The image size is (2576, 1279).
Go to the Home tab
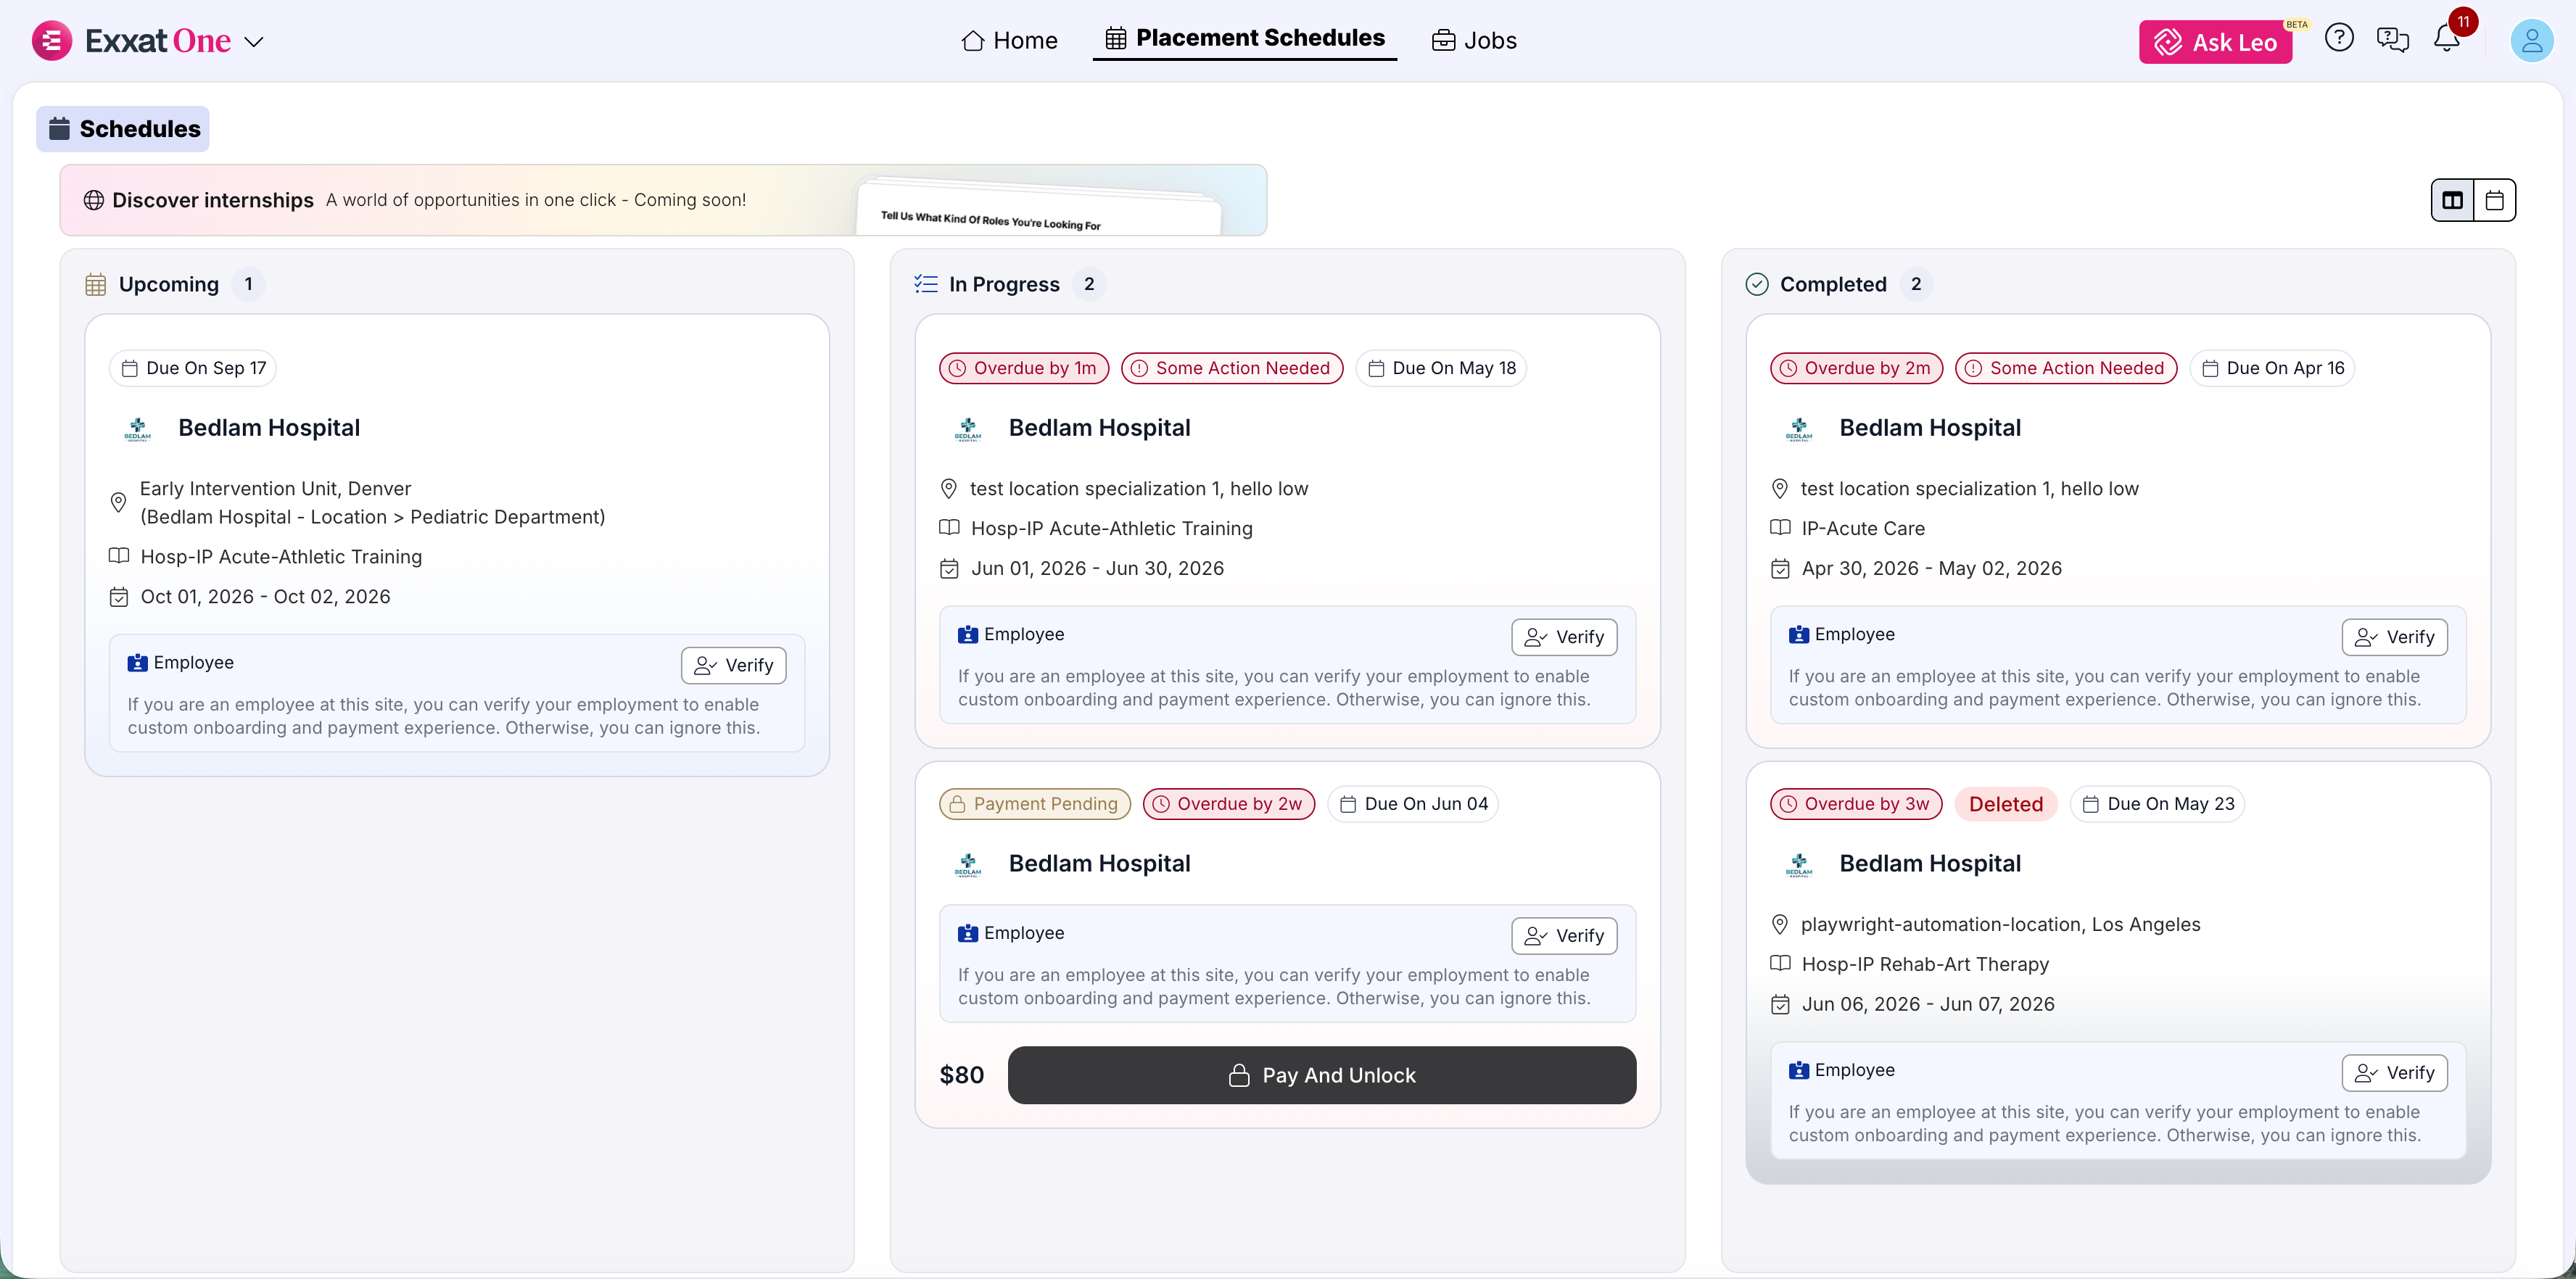1009,40
